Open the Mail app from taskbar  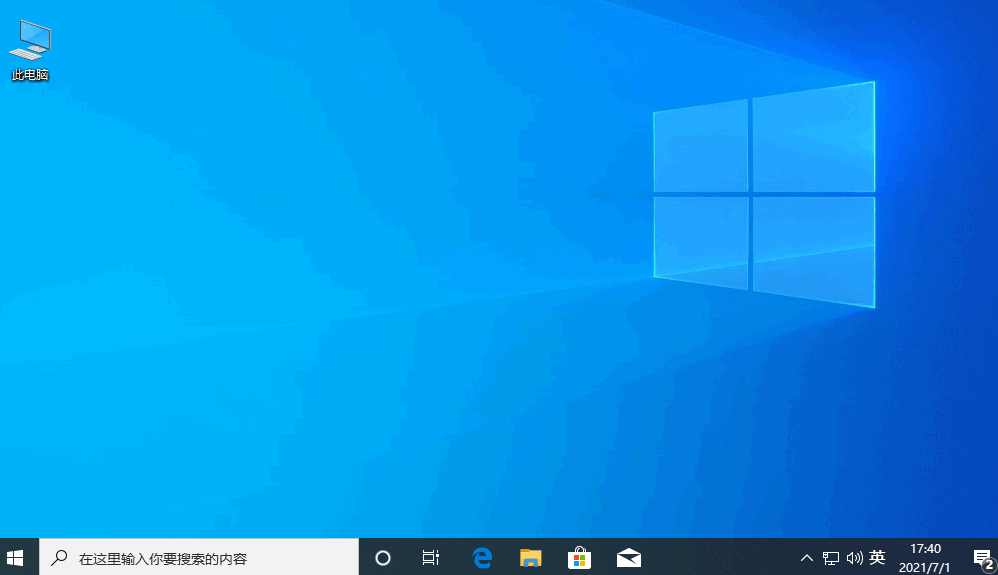[x=628, y=558]
